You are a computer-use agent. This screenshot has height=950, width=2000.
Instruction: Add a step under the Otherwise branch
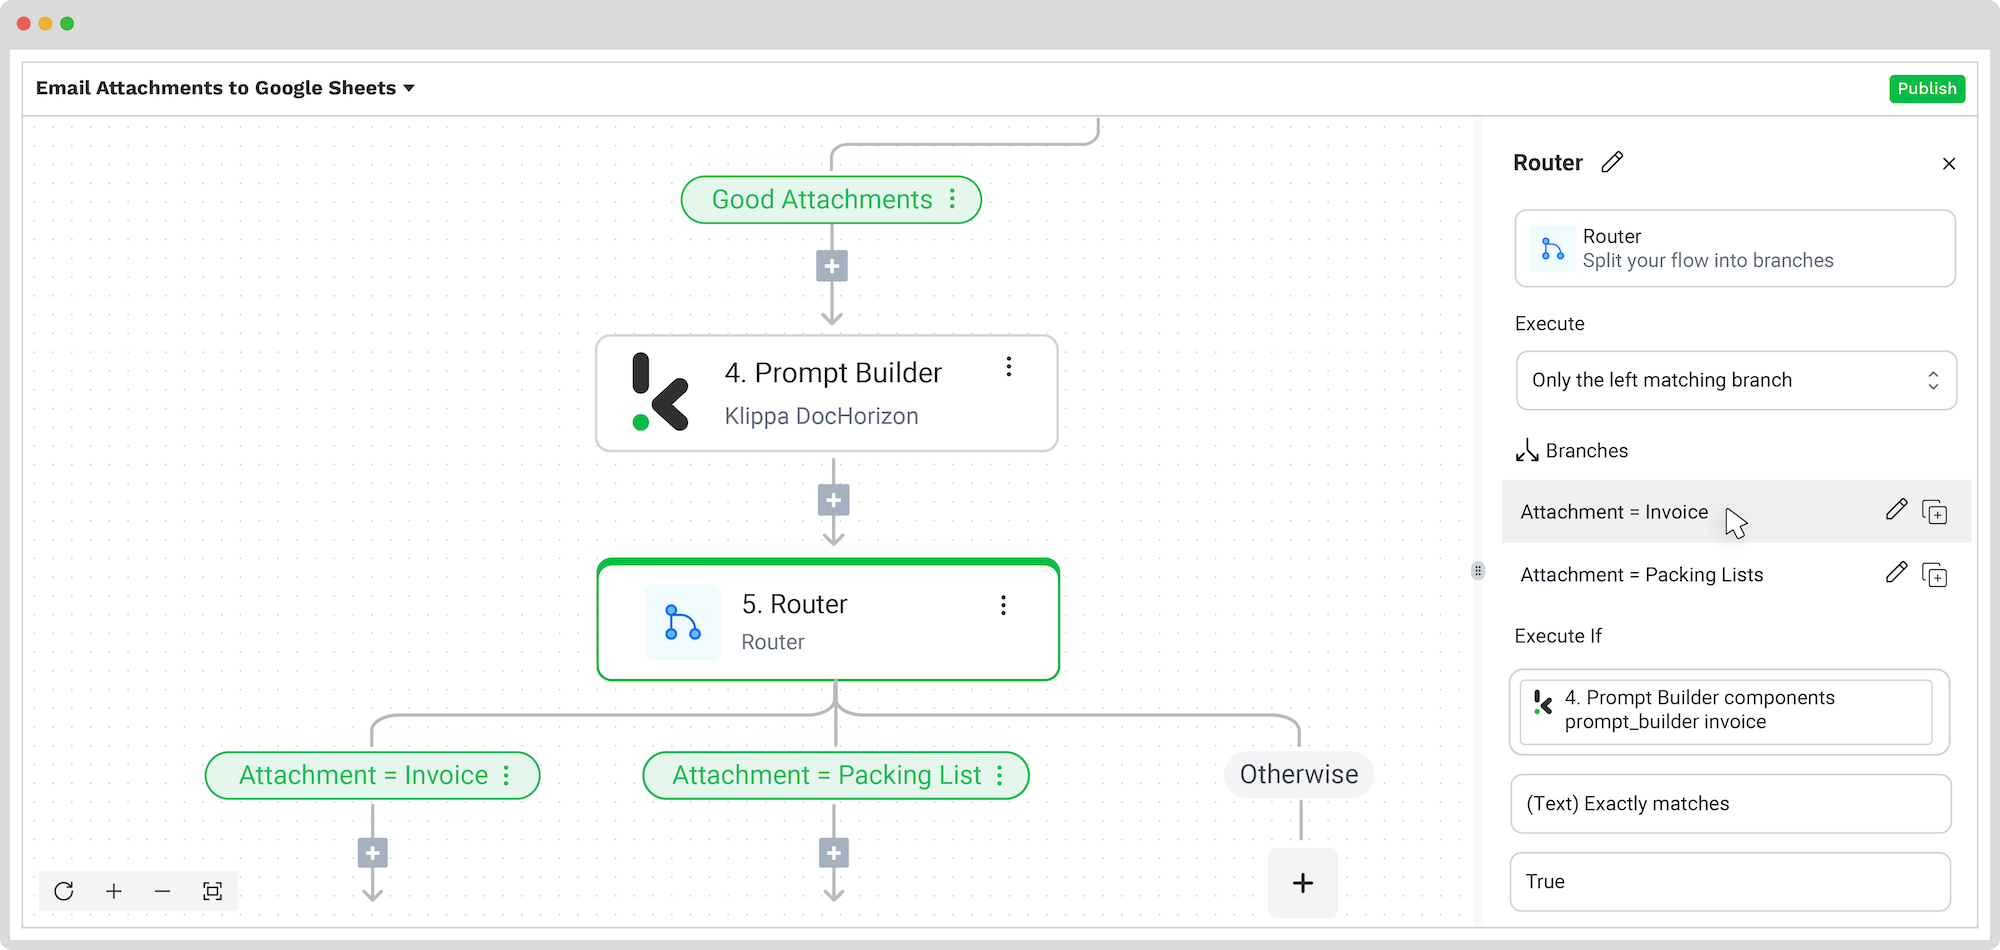pos(1303,883)
